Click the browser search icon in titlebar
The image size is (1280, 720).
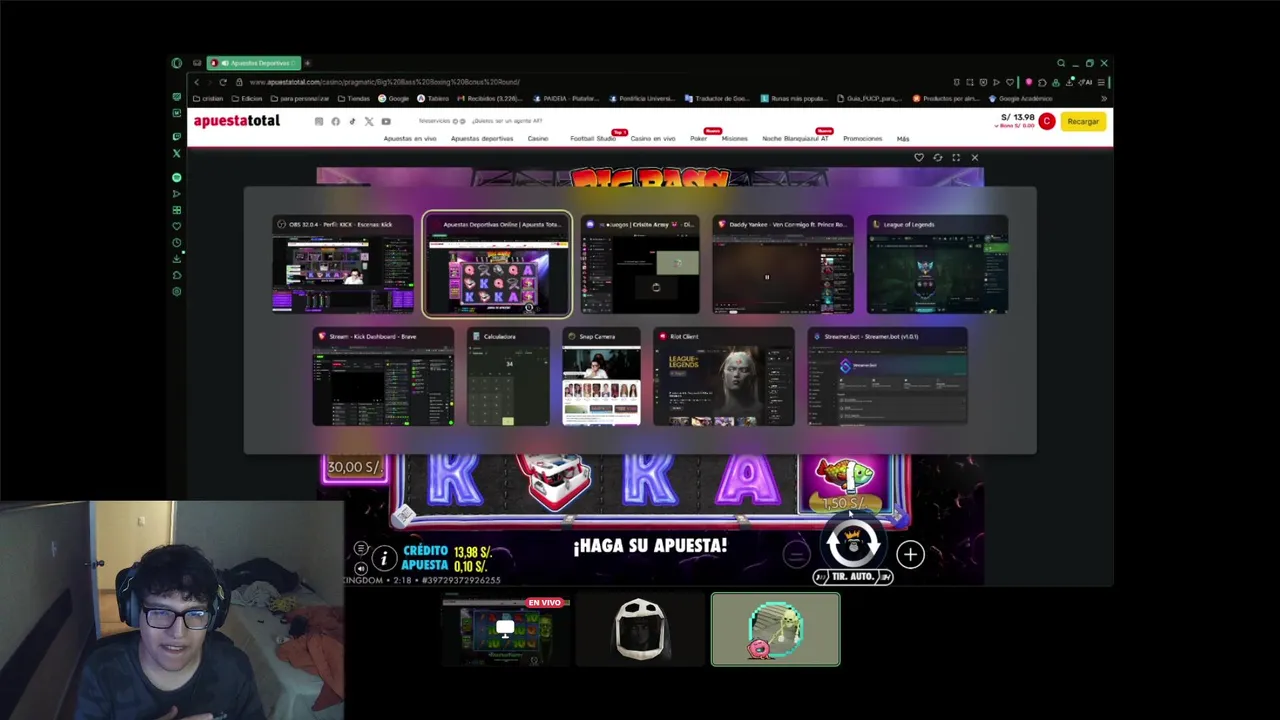click(1061, 63)
